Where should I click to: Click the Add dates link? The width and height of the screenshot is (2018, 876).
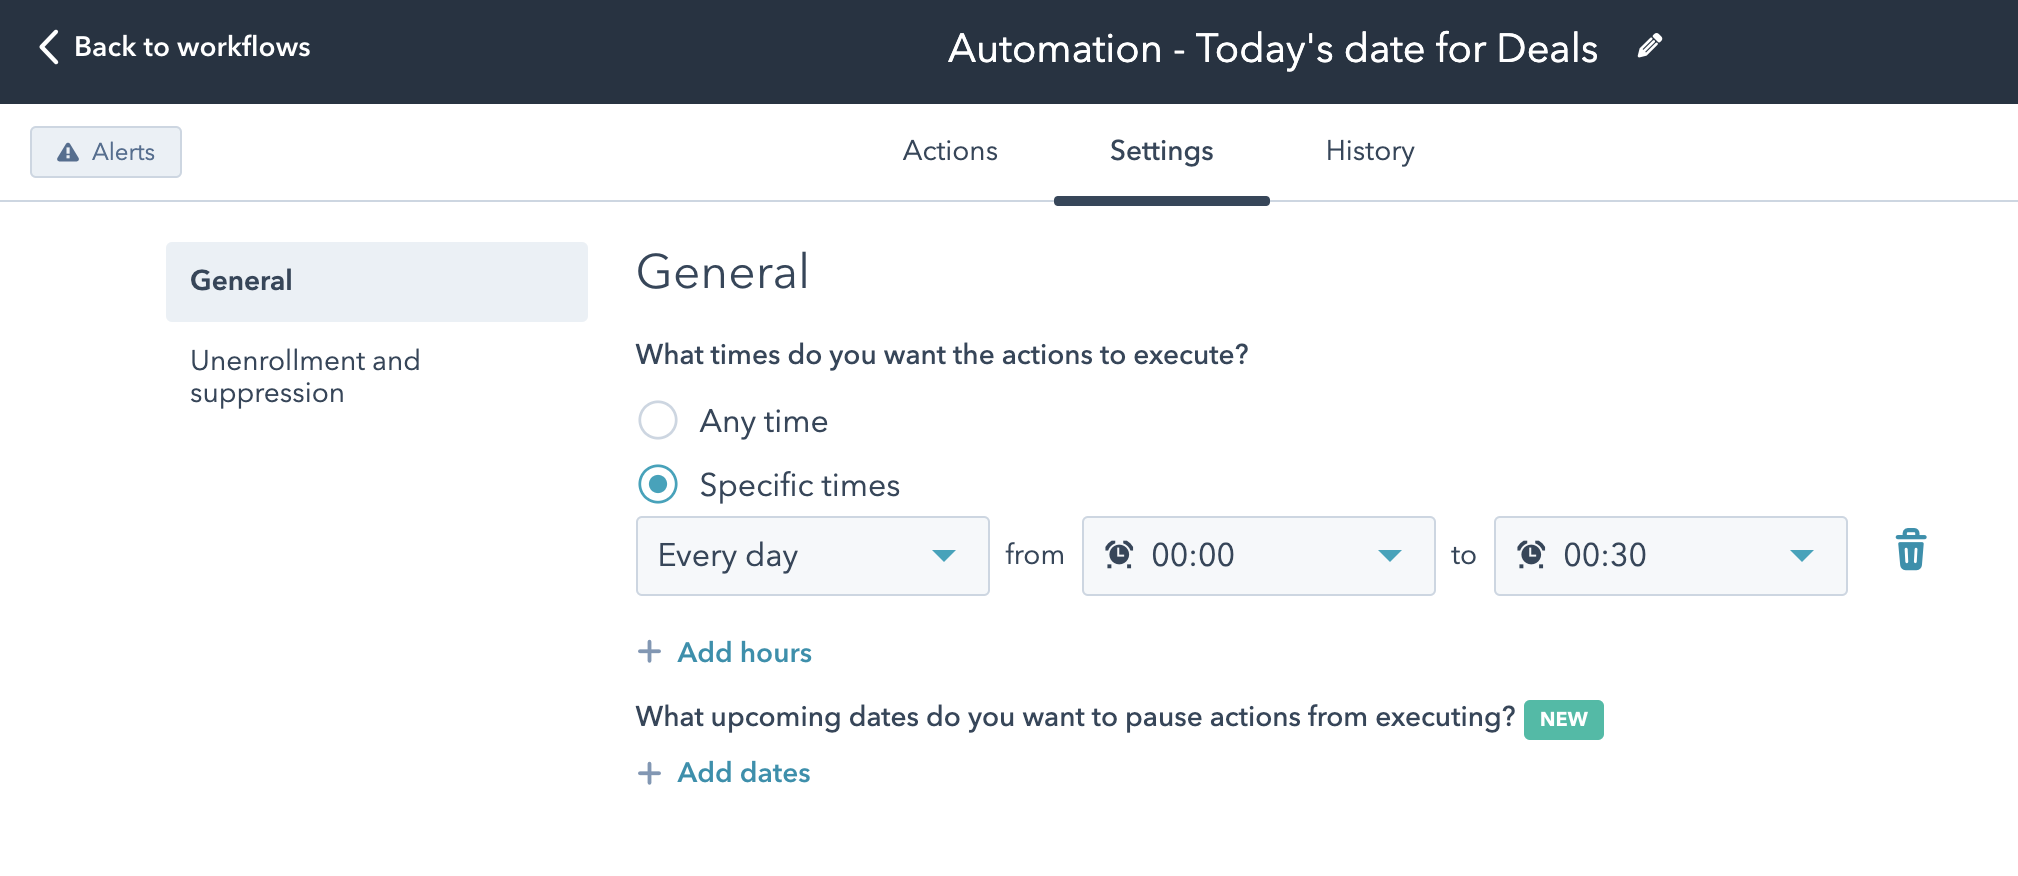coord(743,773)
